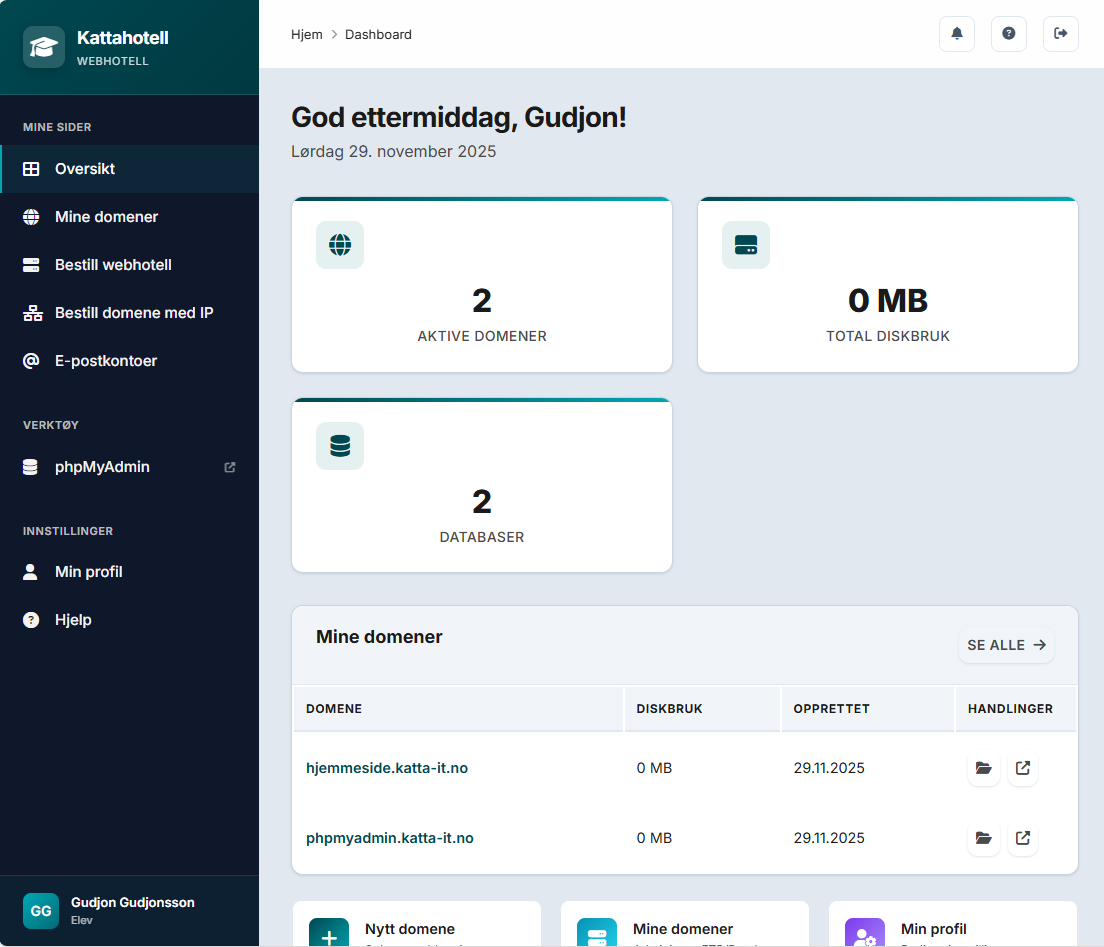Open file manager for phpmyadmin.katta-it.no
The image size is (1104, 947).
pyautogui.click(x=983, y=838)
